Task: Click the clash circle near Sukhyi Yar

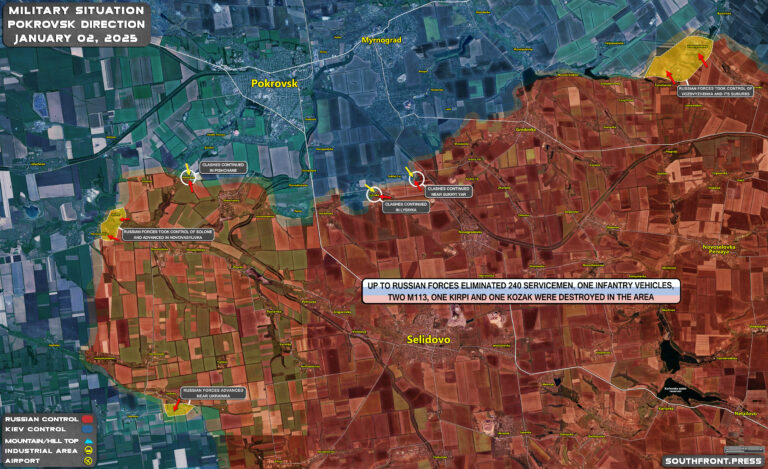Action: [416, 179]
